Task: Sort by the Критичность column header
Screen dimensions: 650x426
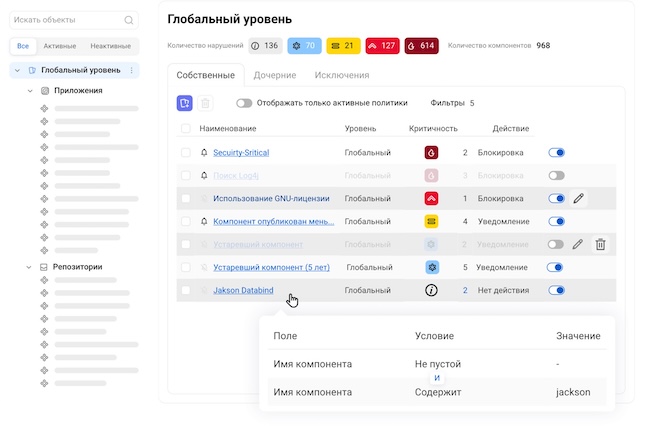Action: (433, 128)
